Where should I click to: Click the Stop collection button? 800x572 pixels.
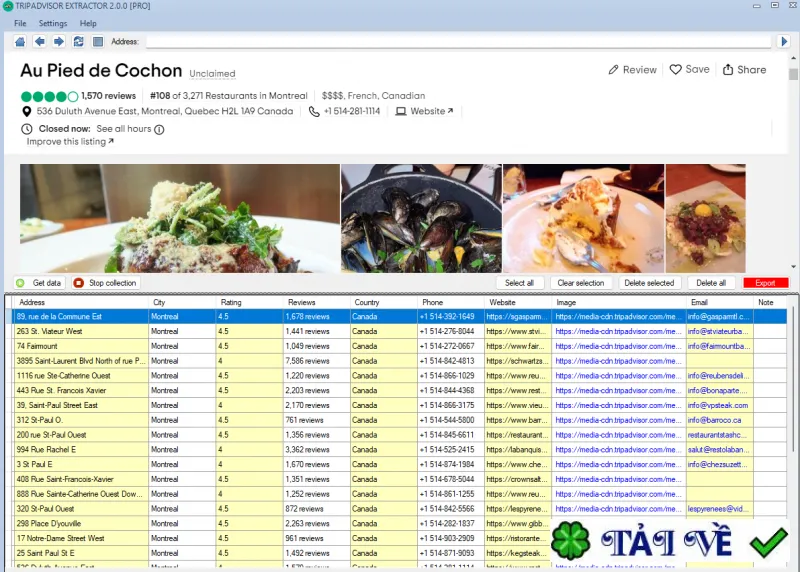pos(106,283)
